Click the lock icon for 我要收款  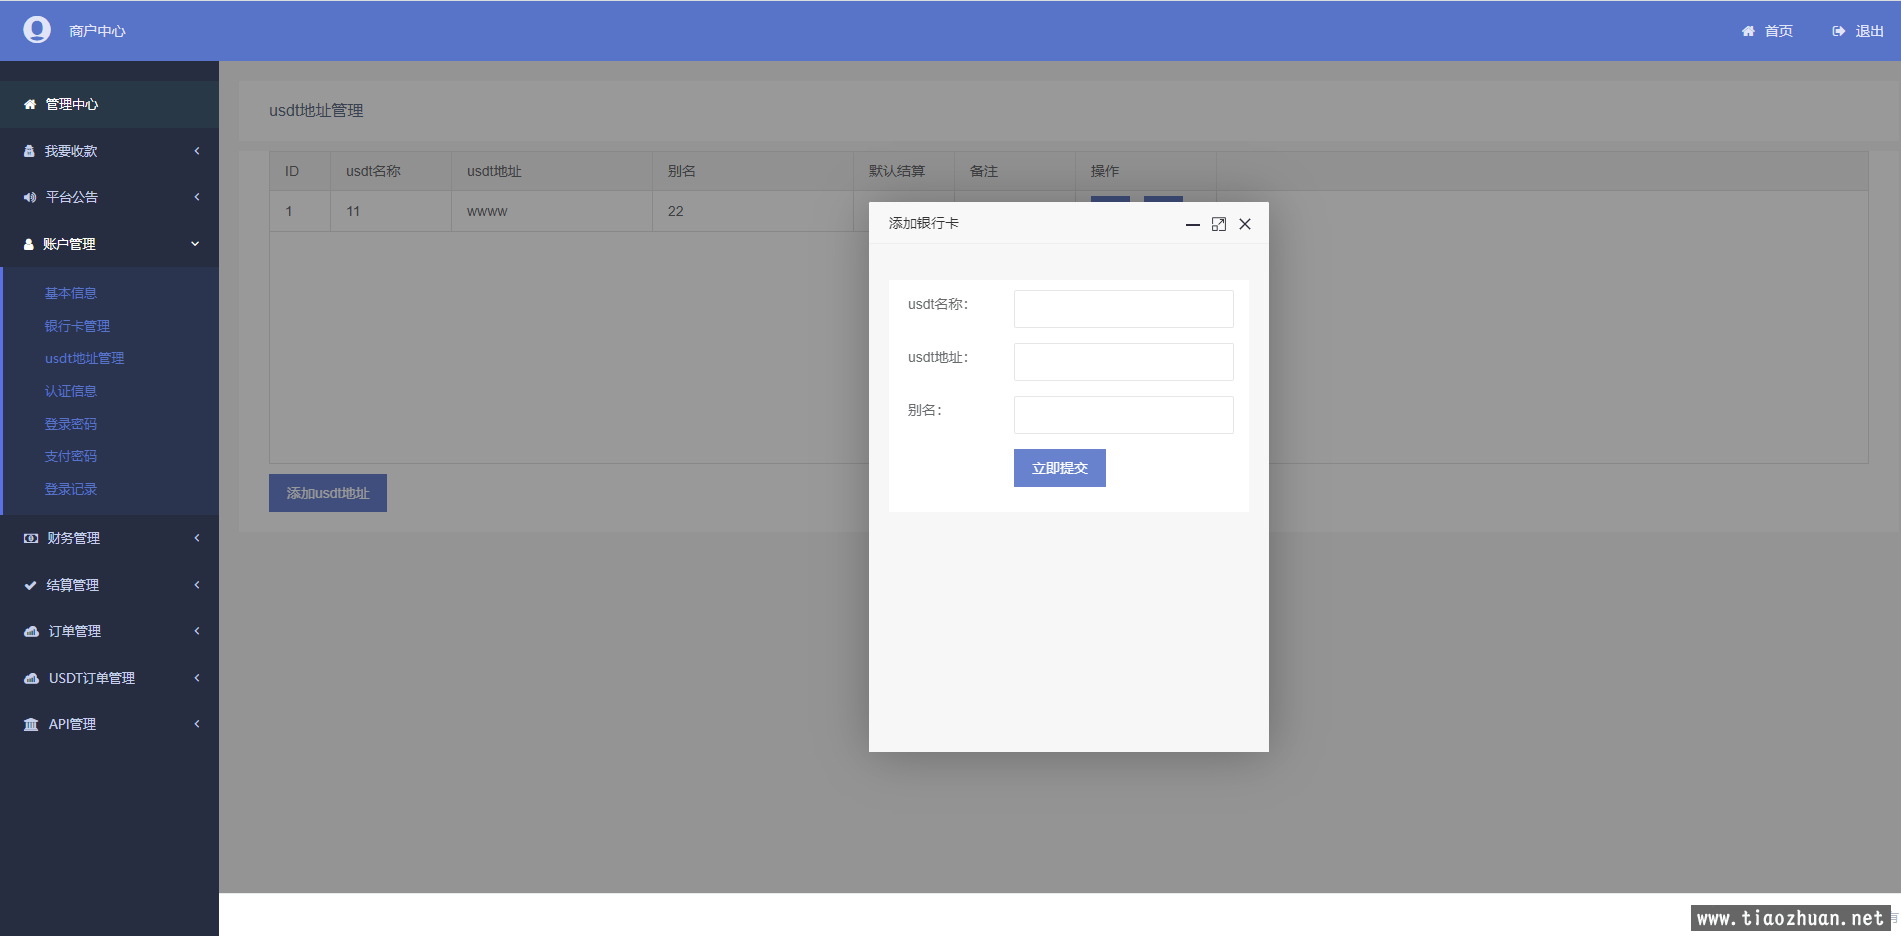coord(29,151)
